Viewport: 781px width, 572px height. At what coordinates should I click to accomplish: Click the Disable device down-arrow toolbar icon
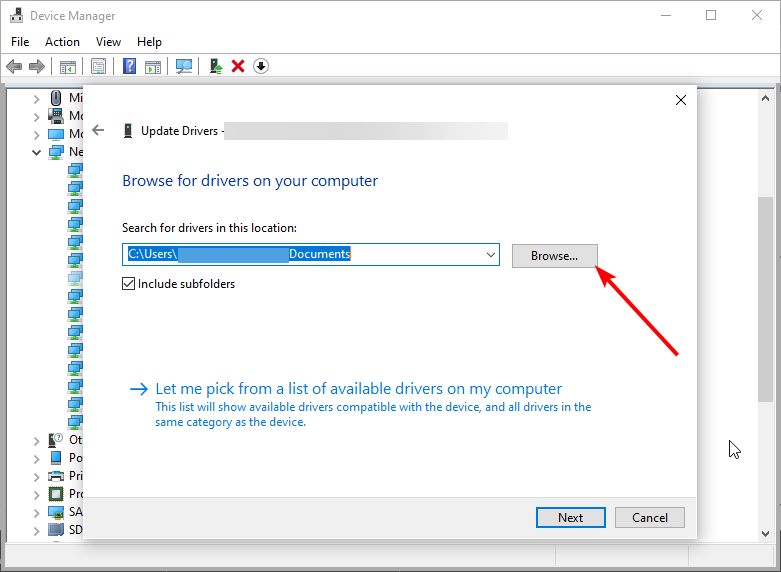coord(261,66)
